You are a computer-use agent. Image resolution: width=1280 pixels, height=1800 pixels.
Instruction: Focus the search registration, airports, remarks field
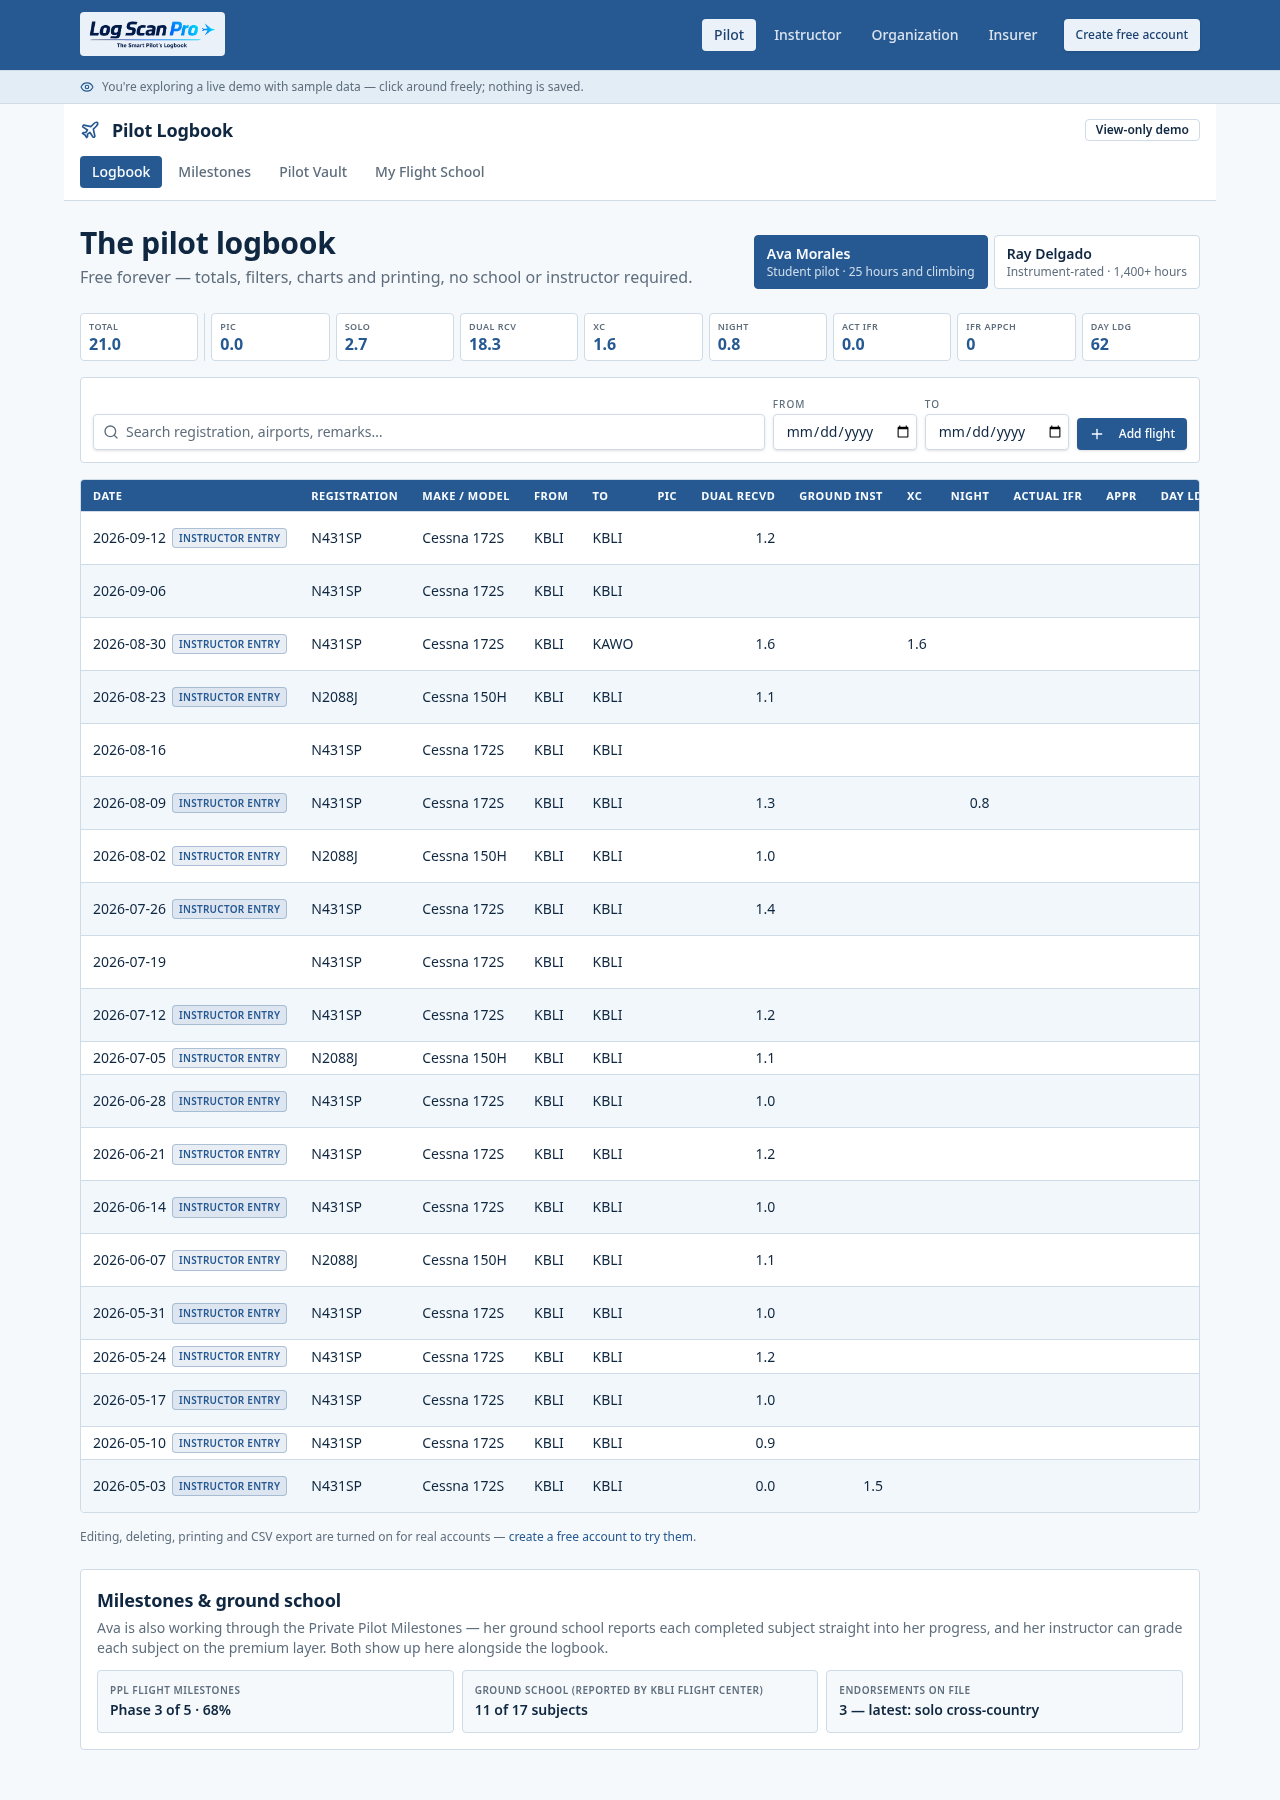429,432
